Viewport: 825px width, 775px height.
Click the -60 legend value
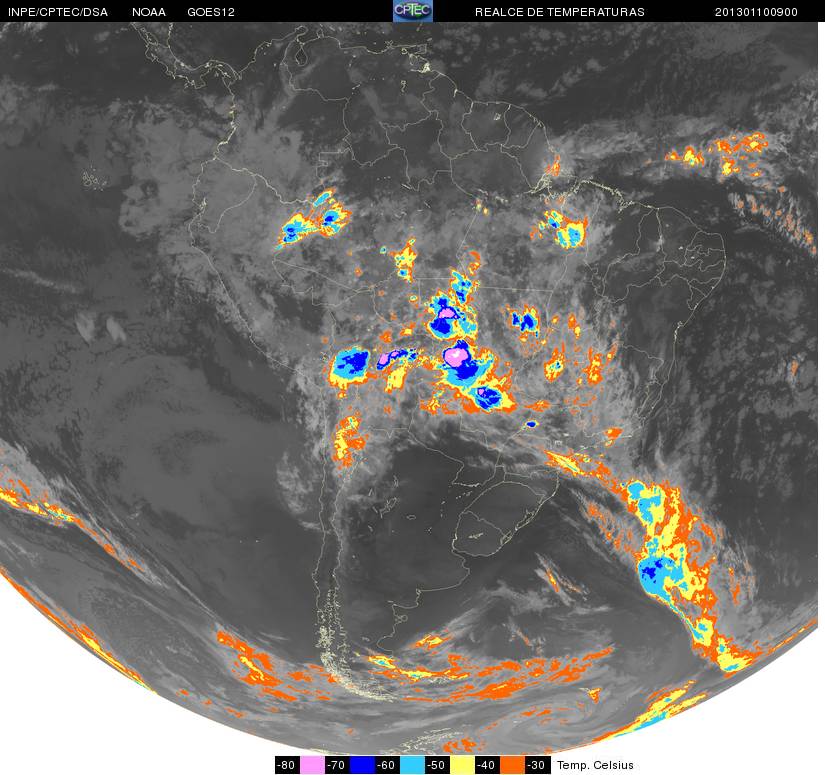[x=387, y=765]
